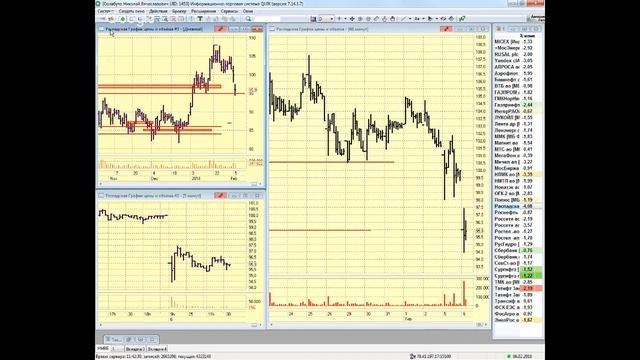Select the МегаФон row
The width and height of the screenshot is (640, 360).
[518, 156]
